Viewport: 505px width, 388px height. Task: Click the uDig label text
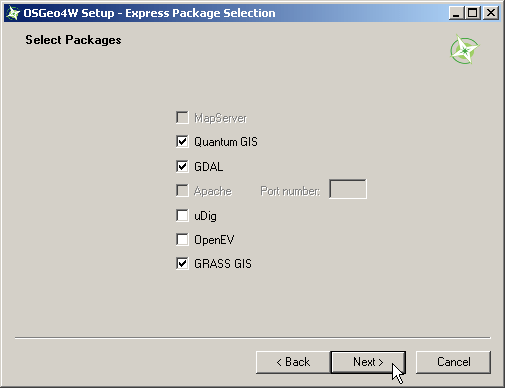pyautogui.click(x=205, y=216)
